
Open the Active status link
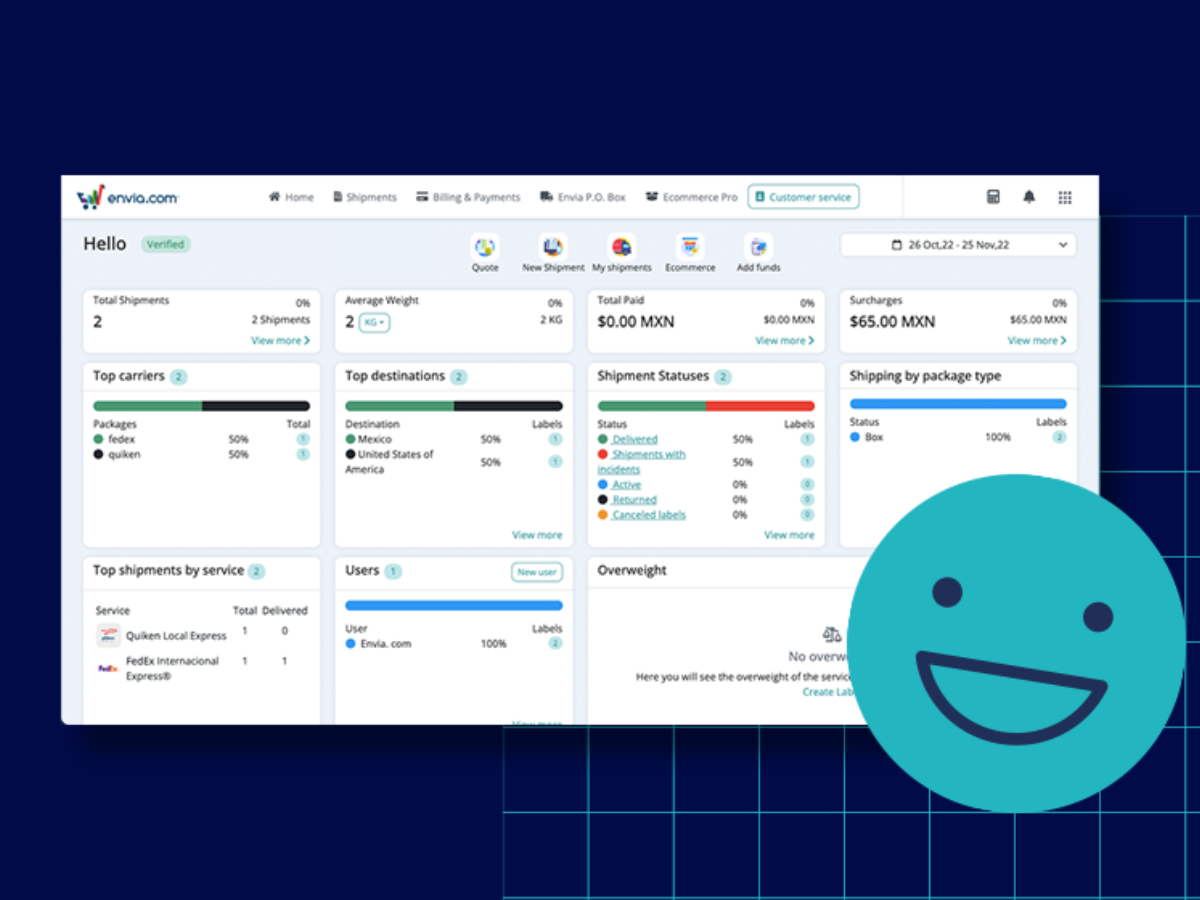pos(627,485)
